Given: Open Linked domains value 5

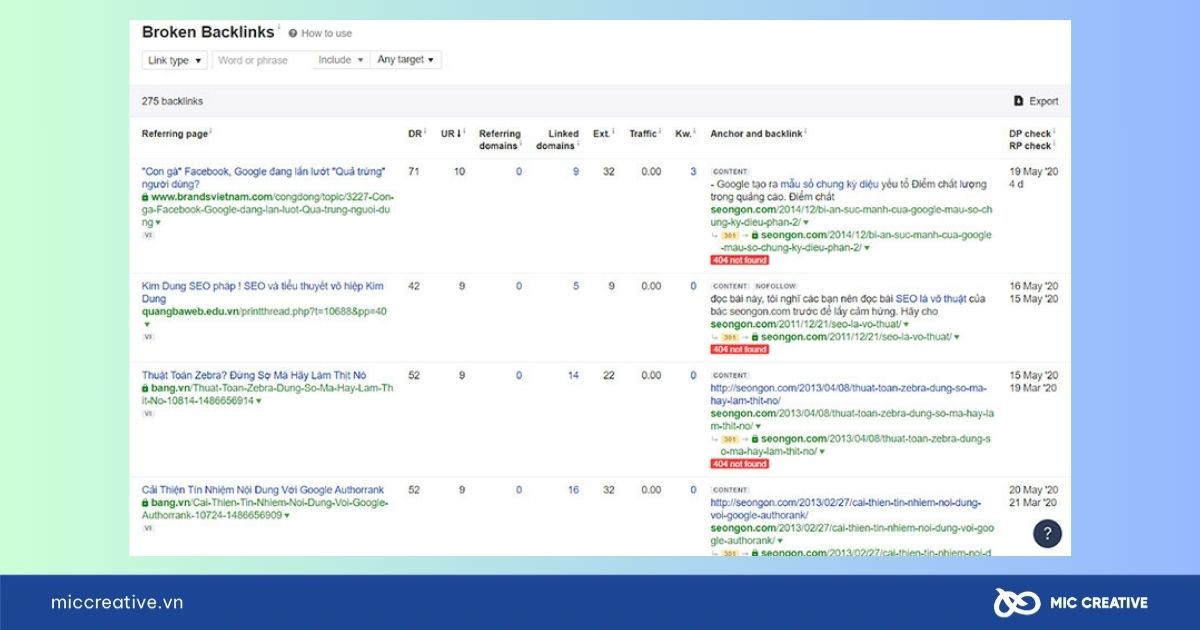Looking at the screenshot, I should [x=575, y=286].
